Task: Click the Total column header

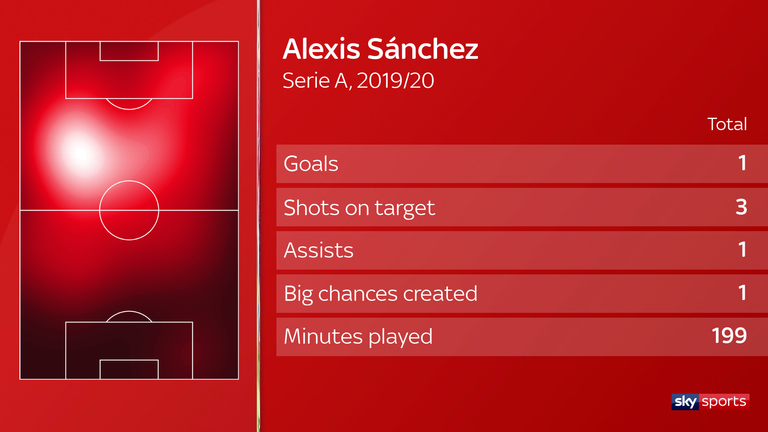Action: [727, 124]
